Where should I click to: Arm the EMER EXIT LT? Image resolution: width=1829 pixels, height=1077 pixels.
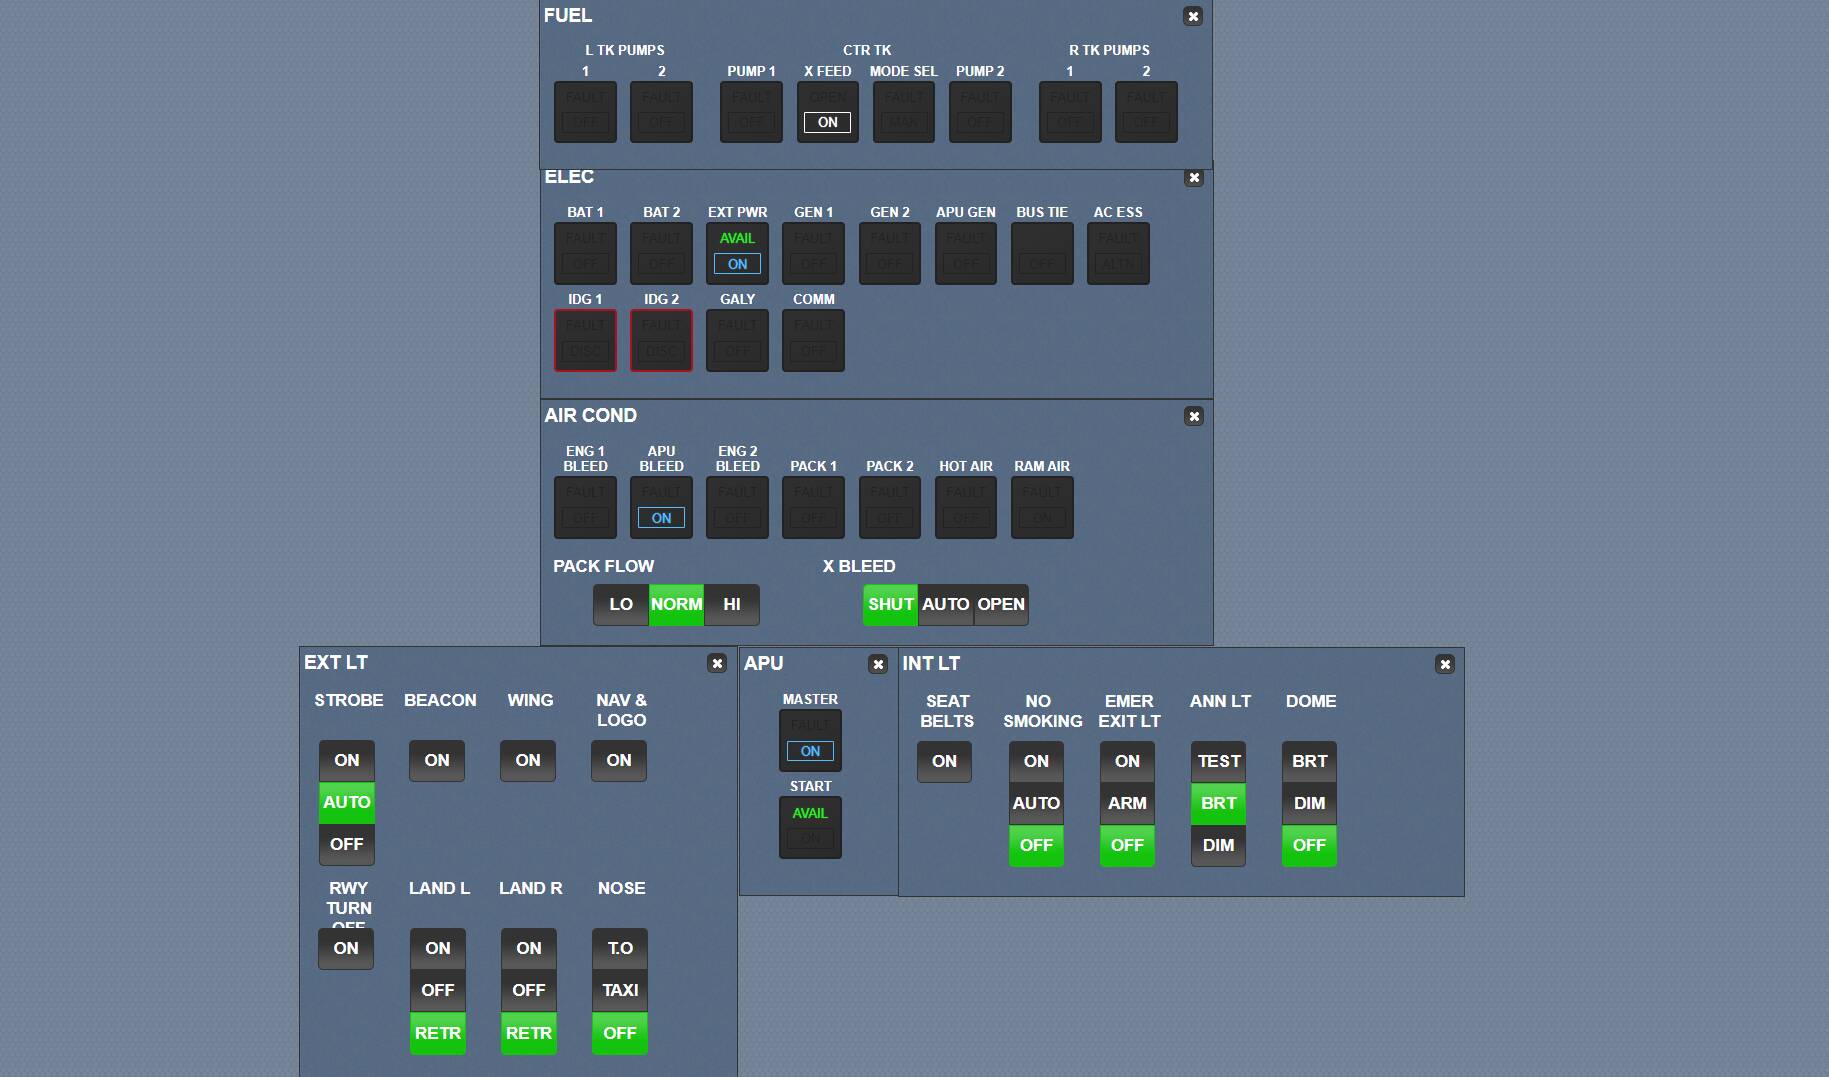[1127, 803]
